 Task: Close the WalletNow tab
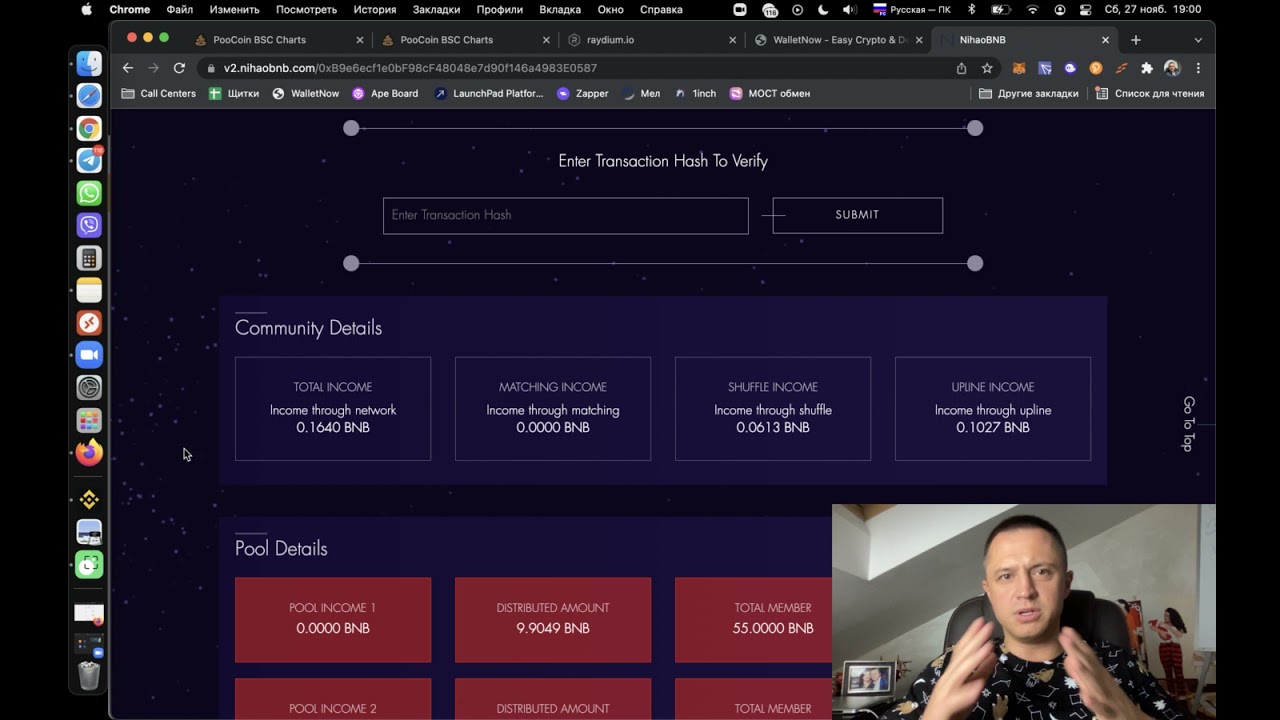[x=920, y=40]
